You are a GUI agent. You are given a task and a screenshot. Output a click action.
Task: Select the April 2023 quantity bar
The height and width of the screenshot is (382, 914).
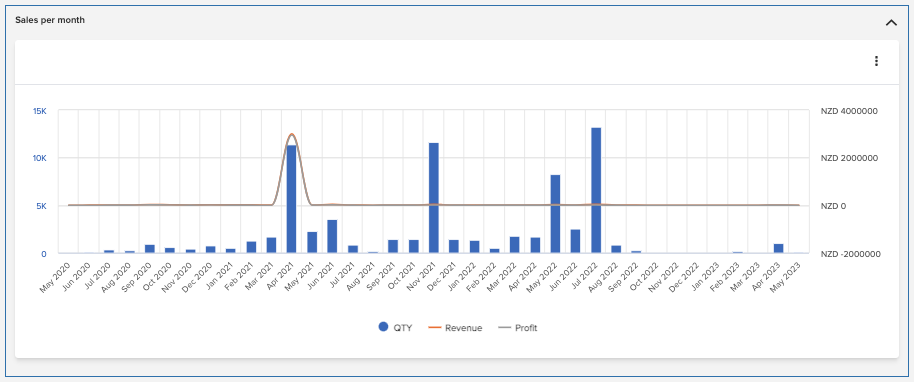(778, 248)
